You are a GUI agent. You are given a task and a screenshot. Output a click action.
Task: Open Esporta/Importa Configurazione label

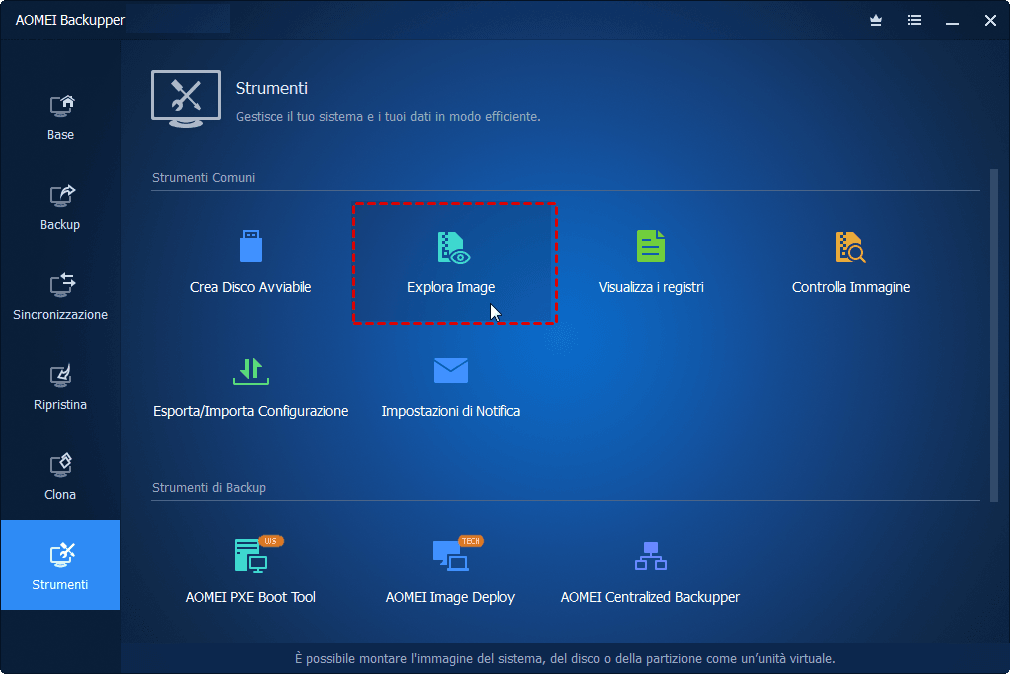pyautogui.click(x=251, y=411)
